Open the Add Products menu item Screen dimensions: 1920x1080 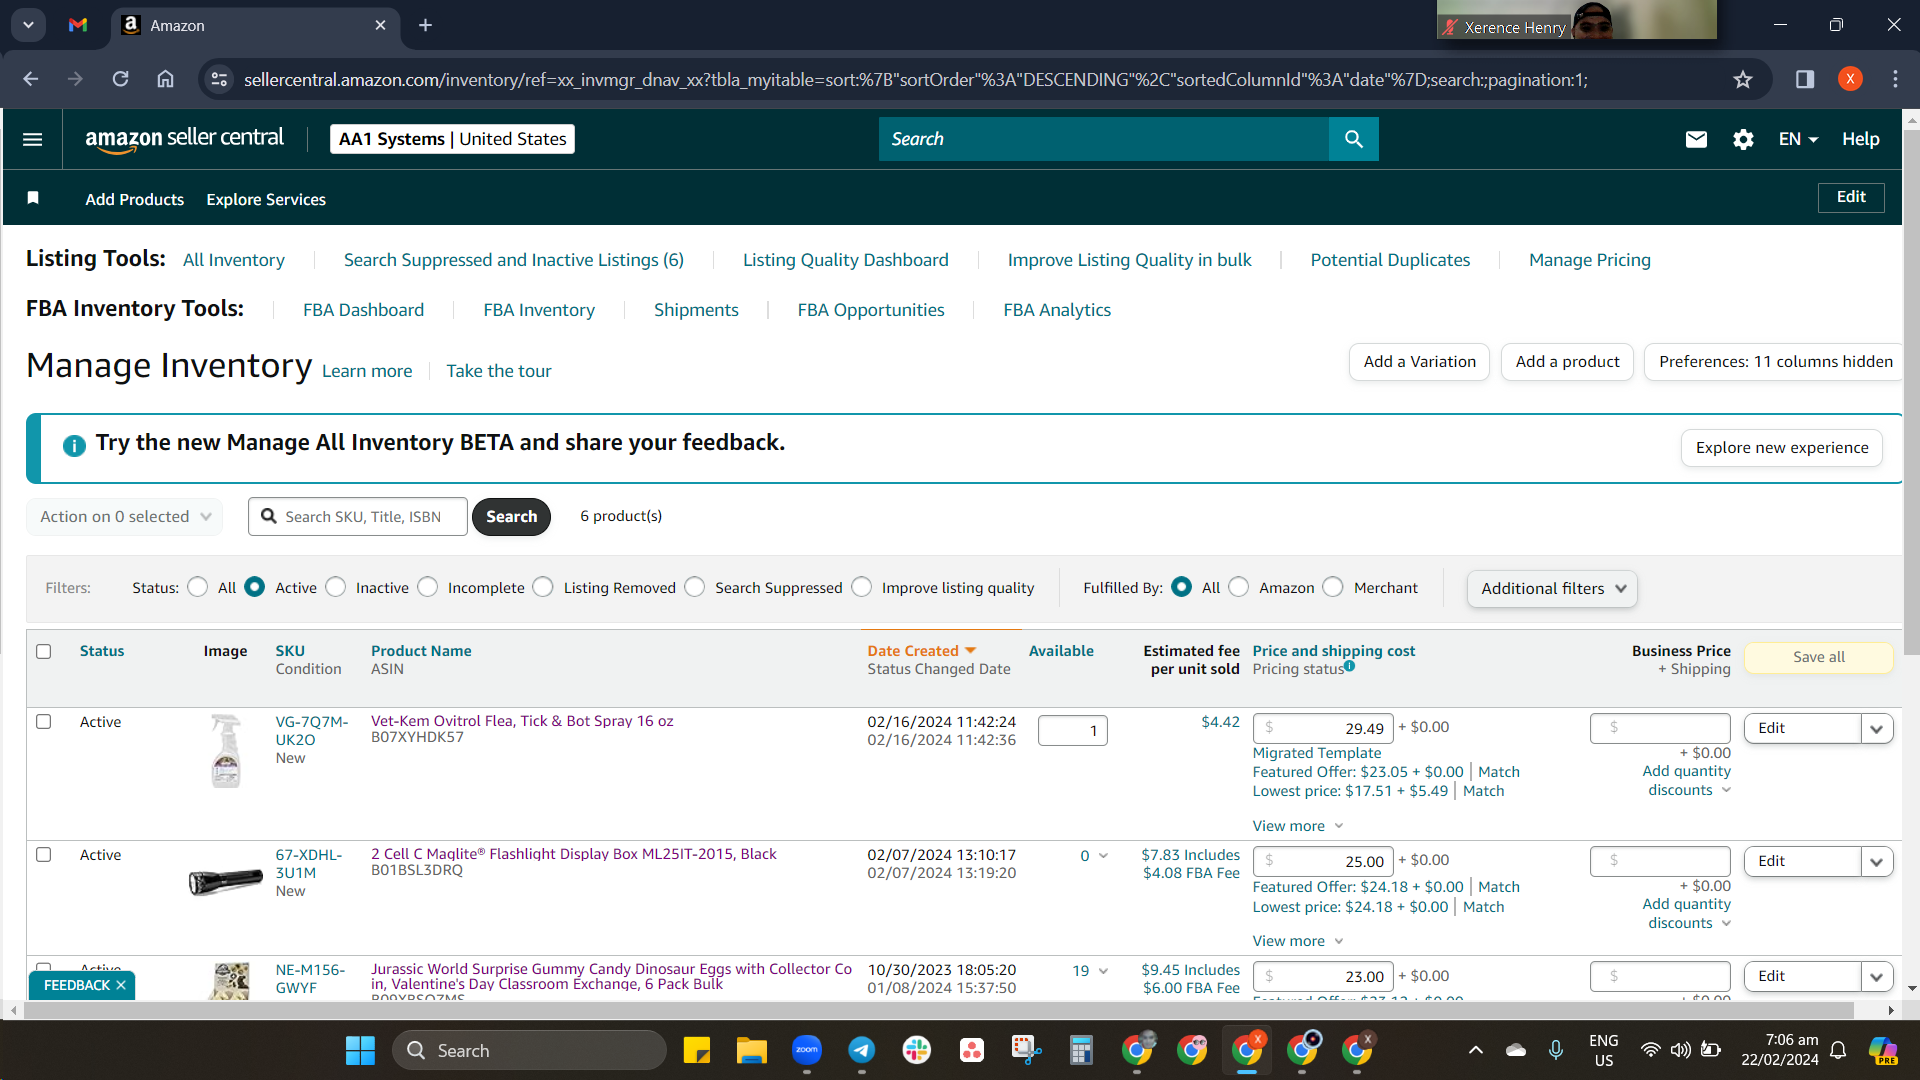coord(135,199)
